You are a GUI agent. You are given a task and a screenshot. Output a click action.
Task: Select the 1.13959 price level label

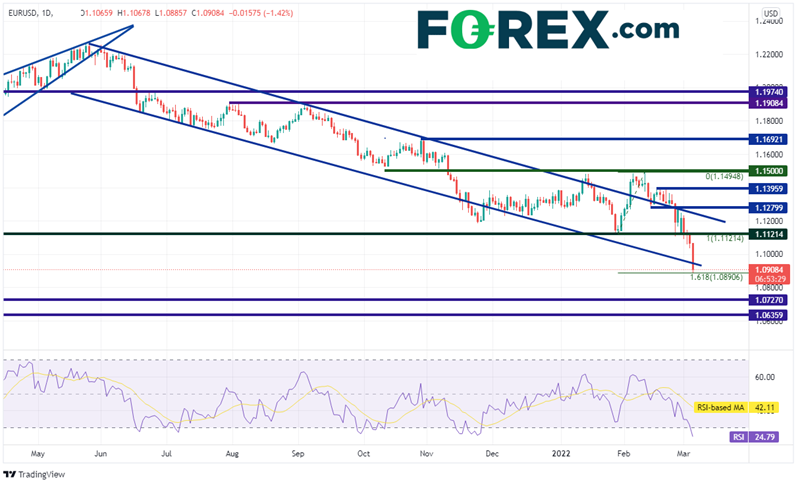(768, 189)
